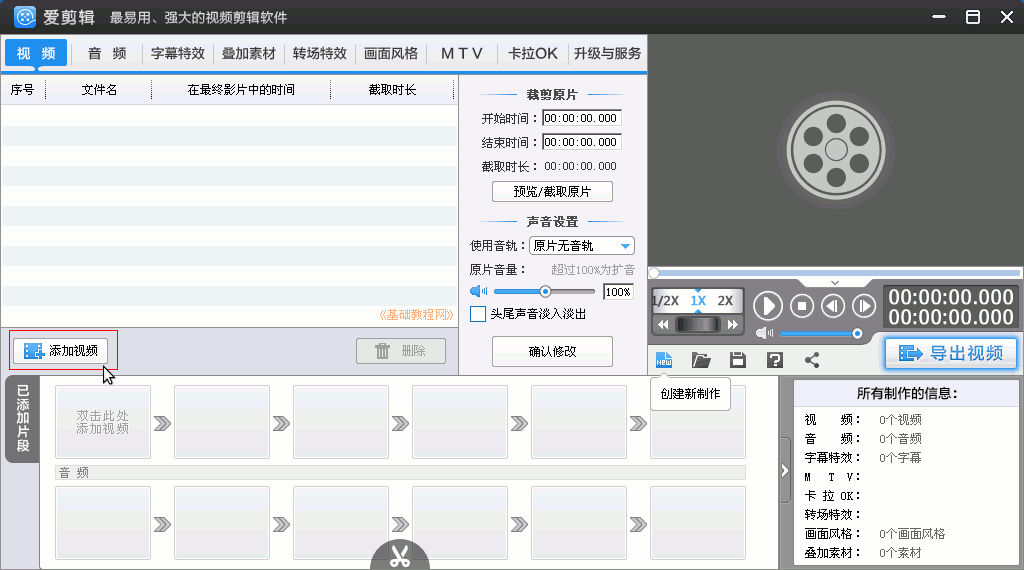Step to the previous frame
Screen dimensions: 1024x570
[x=832, y=306]
